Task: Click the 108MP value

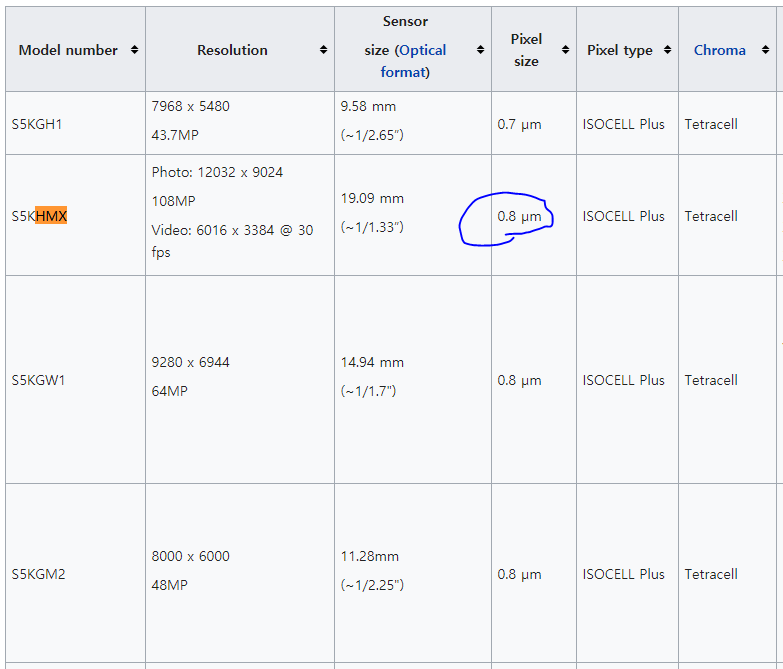Action: [x=173, y=201]
